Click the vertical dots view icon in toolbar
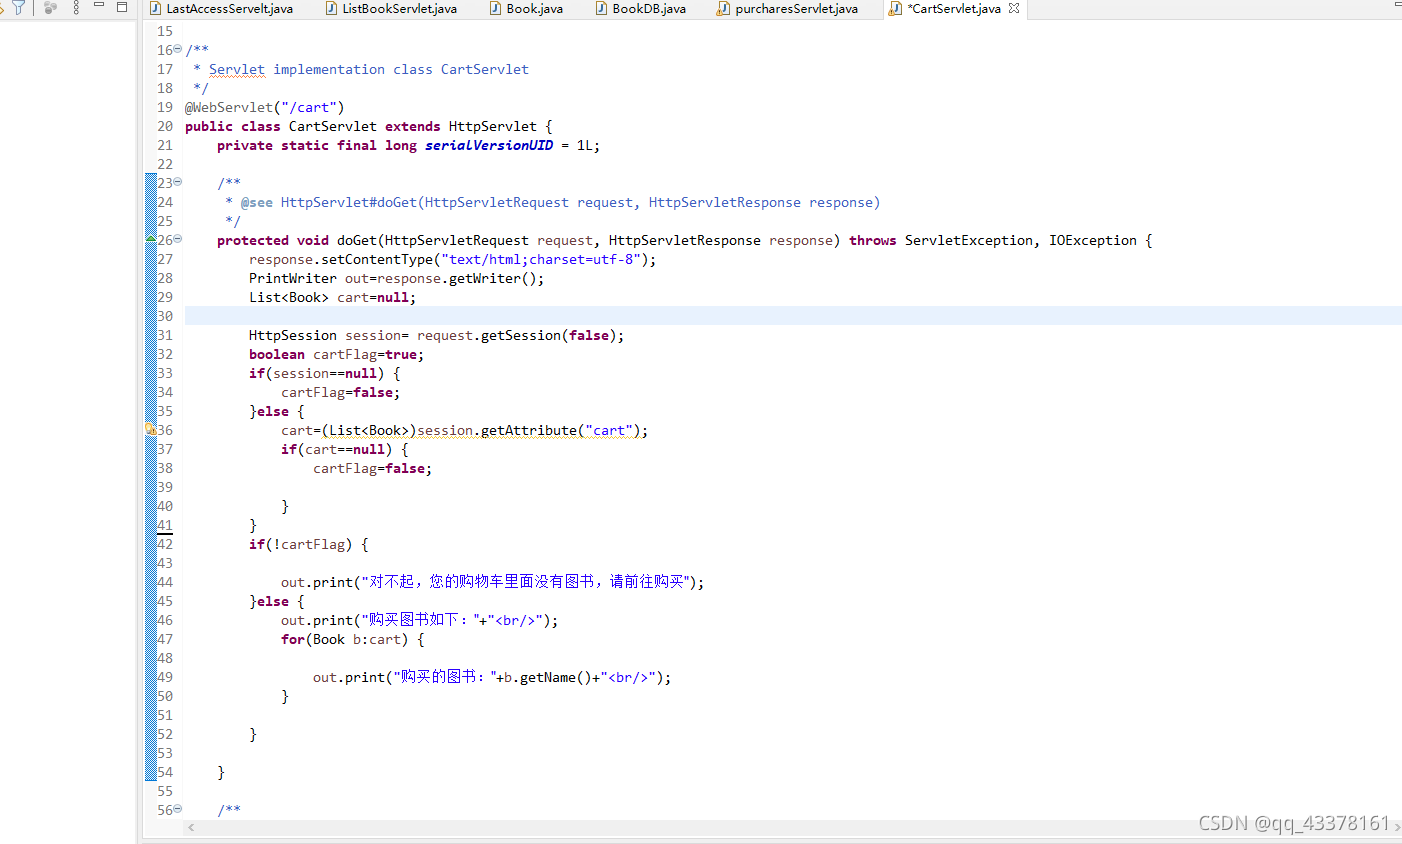1402x844 pixels. [x=76, y=7]
